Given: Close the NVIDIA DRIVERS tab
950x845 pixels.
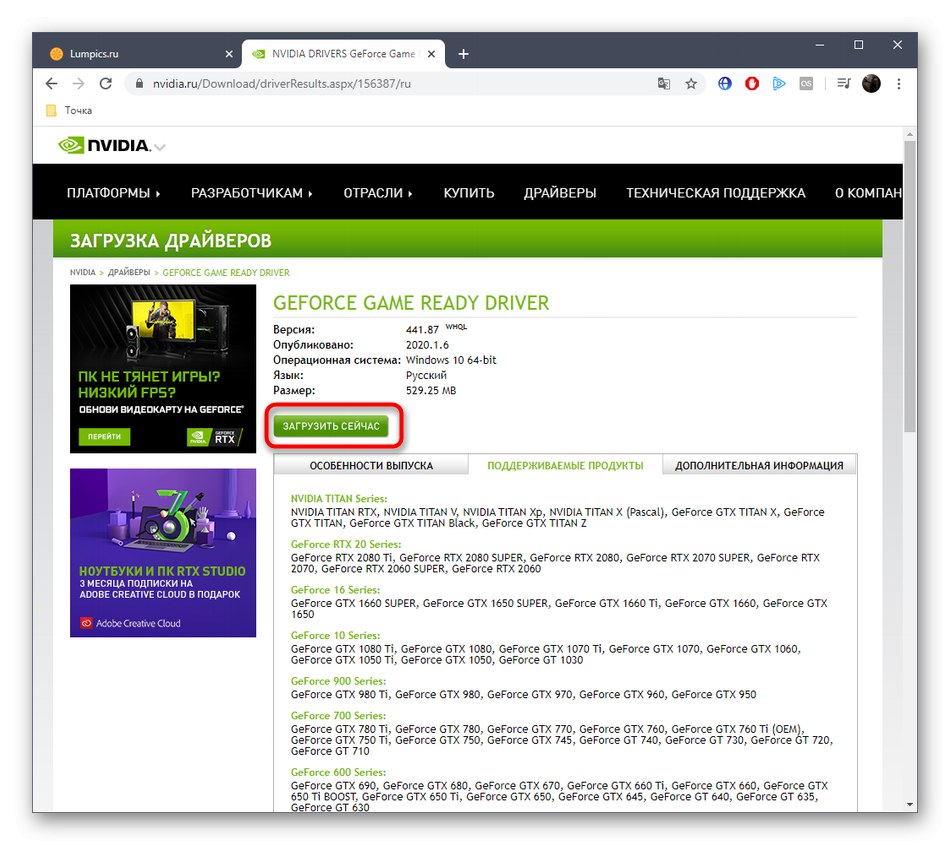Looking at the screenshot, I should point(431,54).
